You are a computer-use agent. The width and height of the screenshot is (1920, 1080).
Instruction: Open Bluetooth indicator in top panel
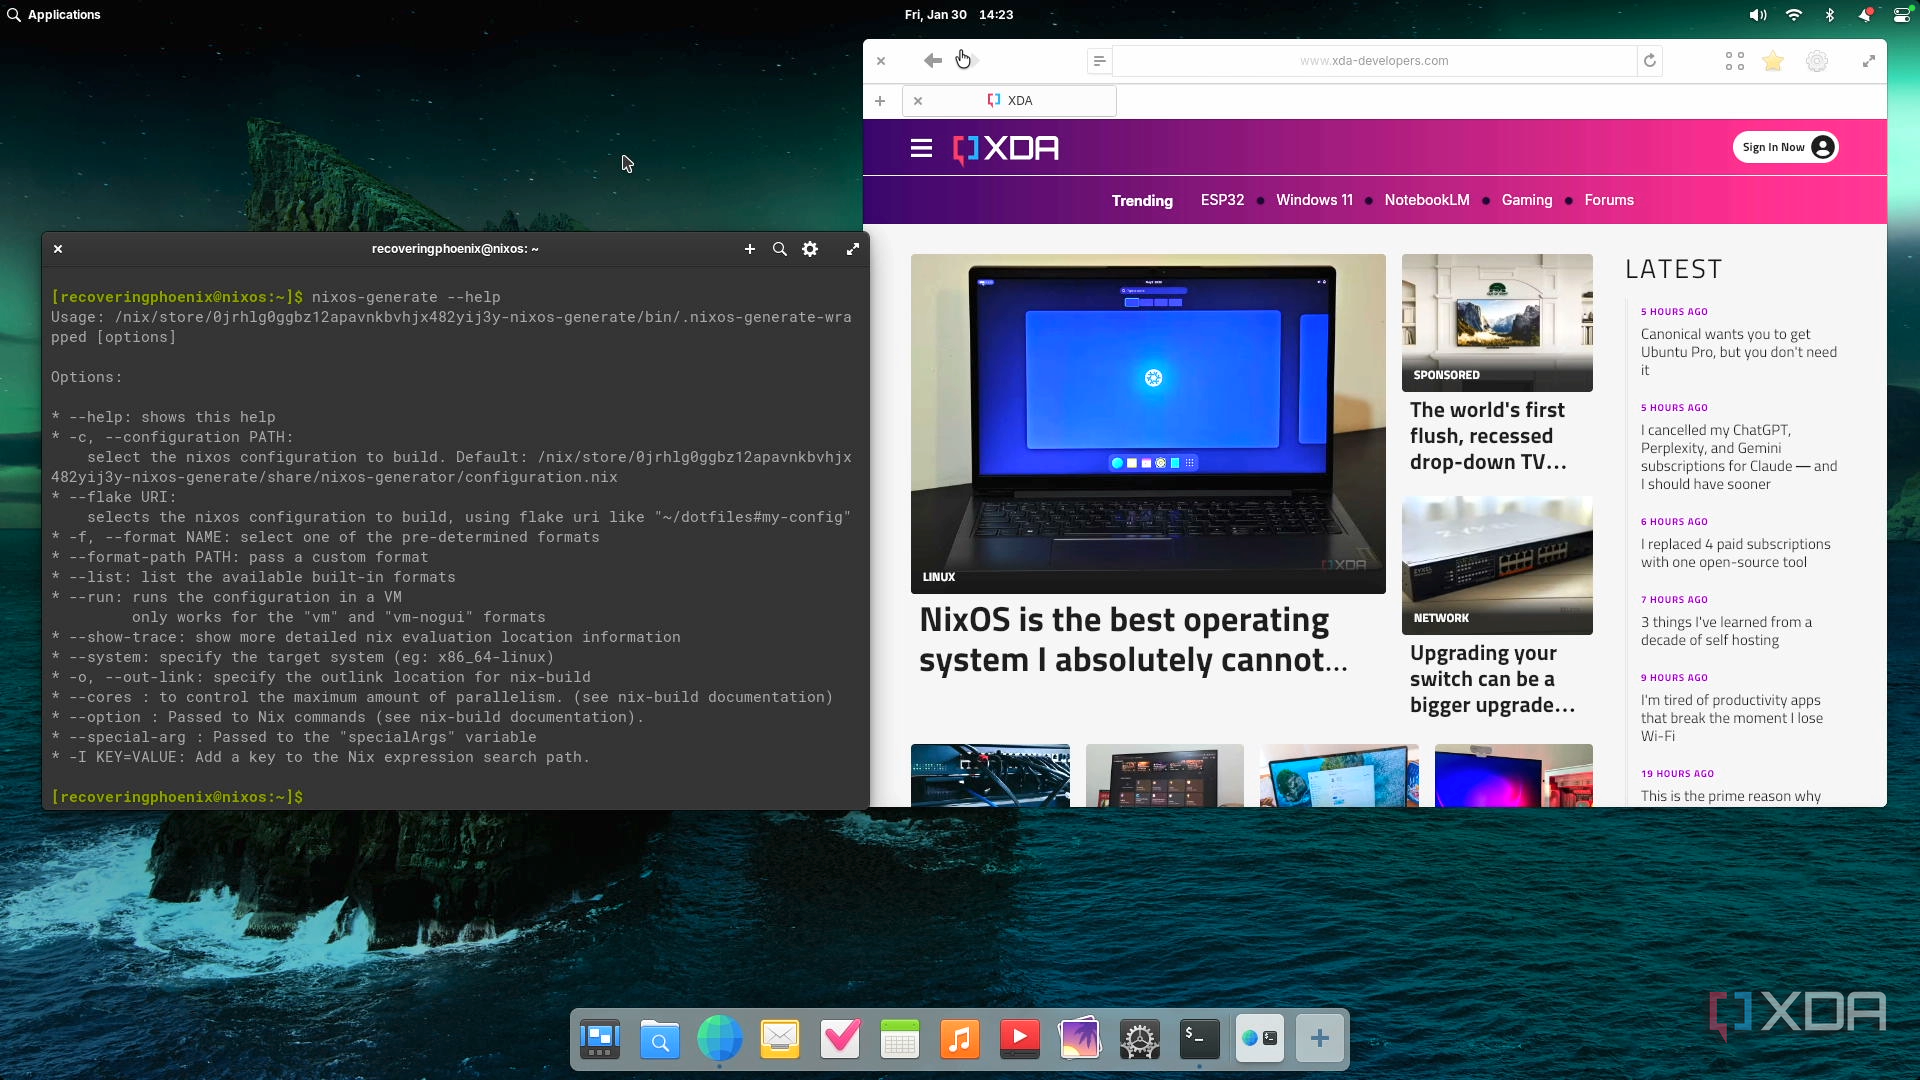[1830, 15]
